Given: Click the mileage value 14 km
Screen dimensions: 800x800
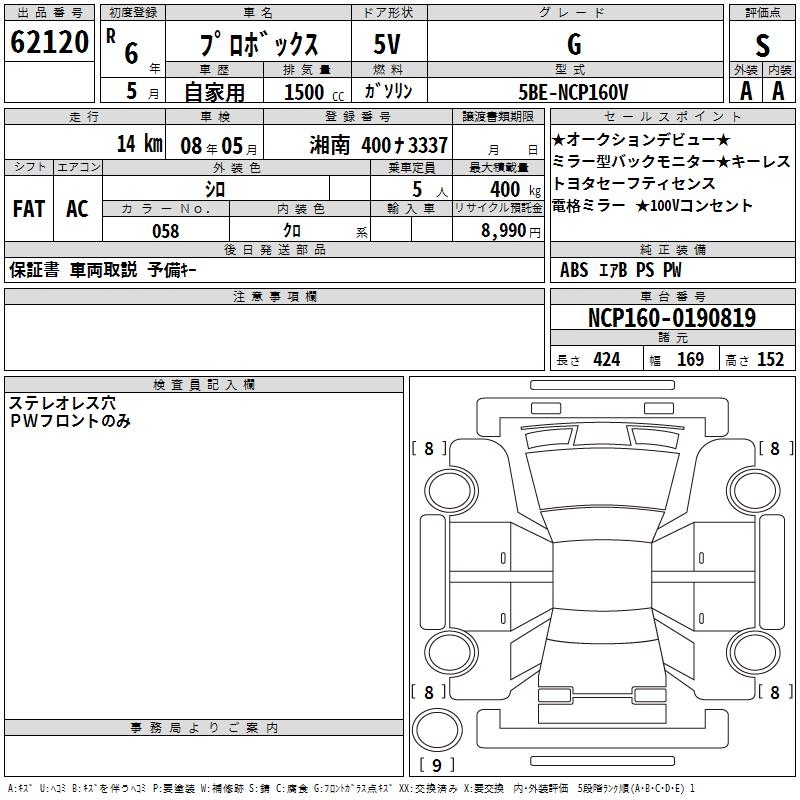Looking at the screenshot, I should click(x=139, y=144).
